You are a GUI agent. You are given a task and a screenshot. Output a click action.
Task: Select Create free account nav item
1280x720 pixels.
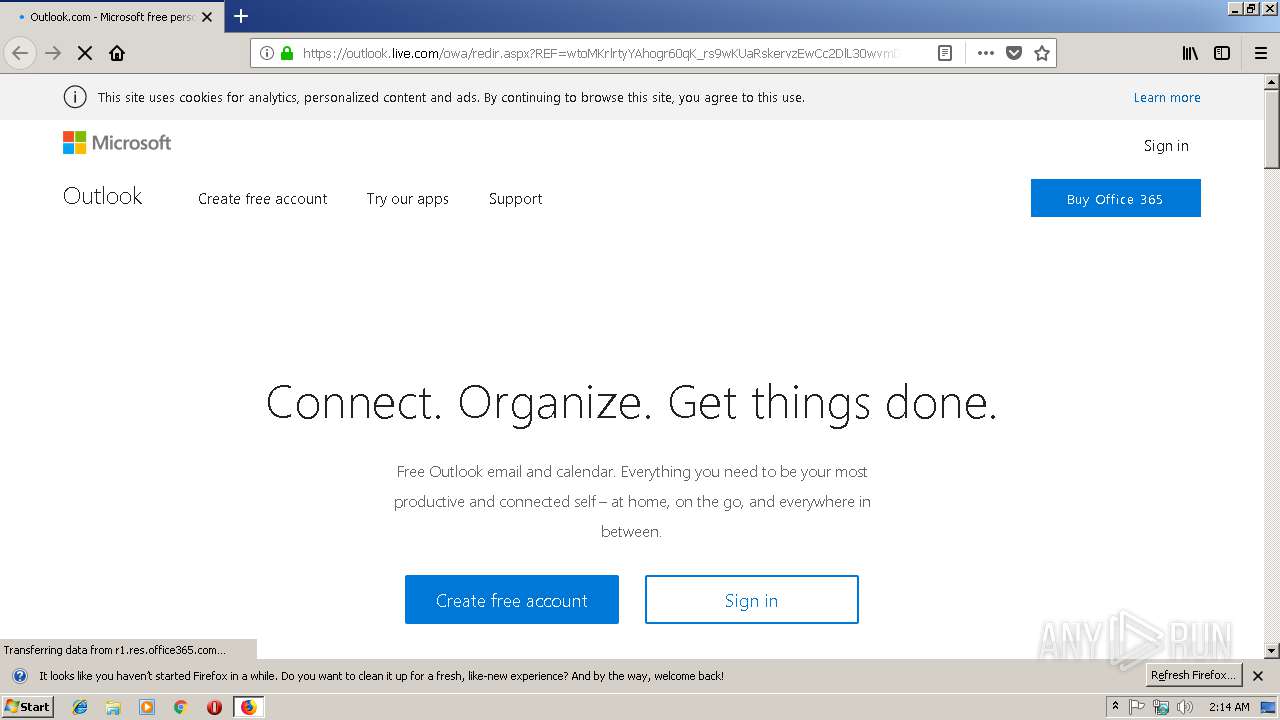[x=263, y=199]
